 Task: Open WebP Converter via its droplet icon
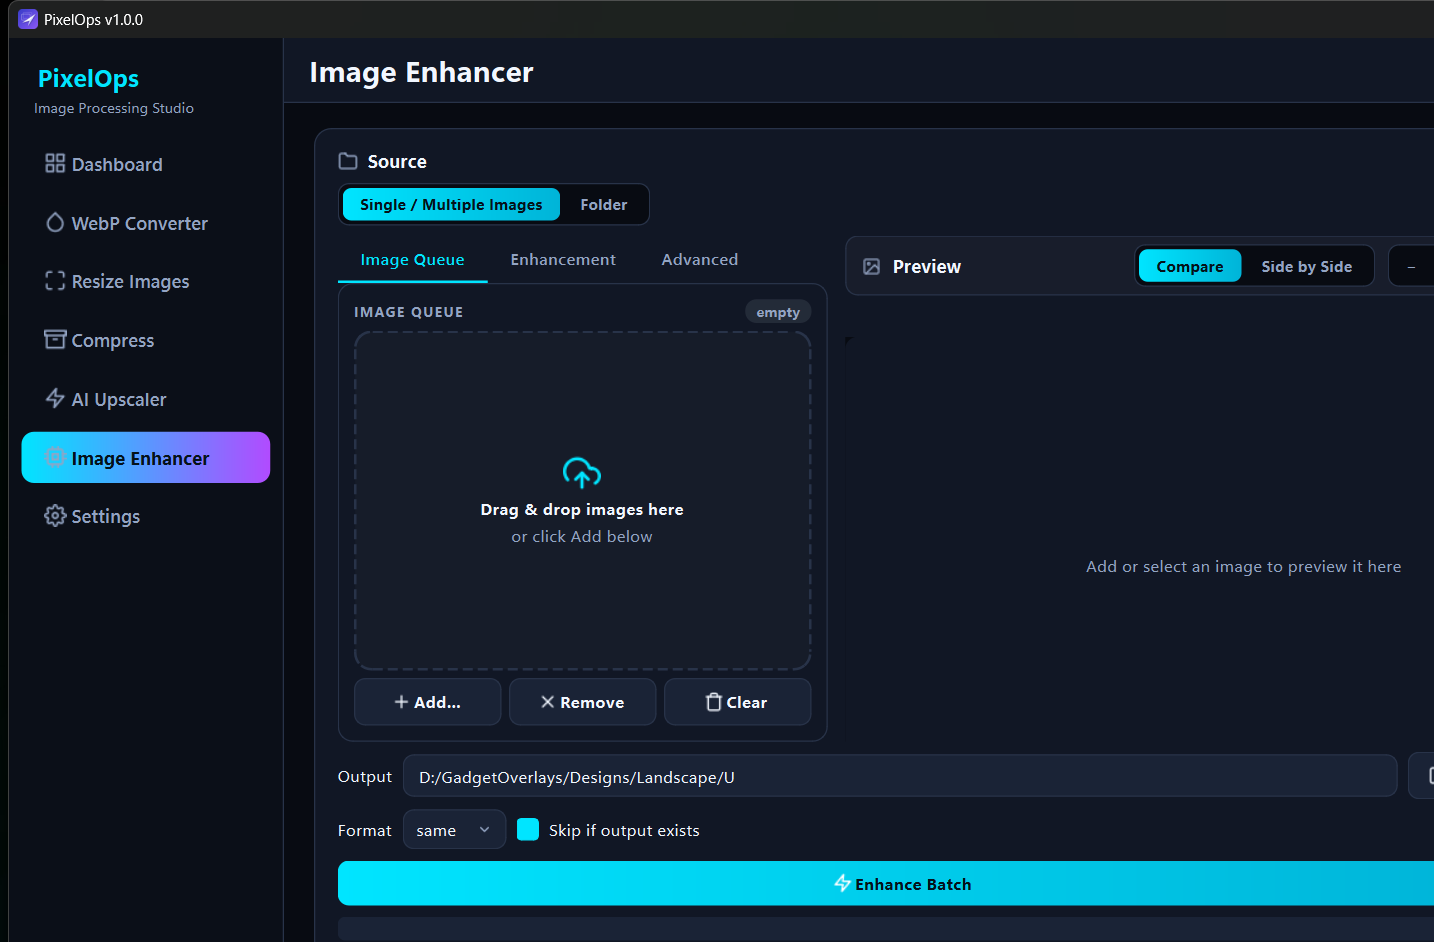pyautogui.click(x=55, y=222)
